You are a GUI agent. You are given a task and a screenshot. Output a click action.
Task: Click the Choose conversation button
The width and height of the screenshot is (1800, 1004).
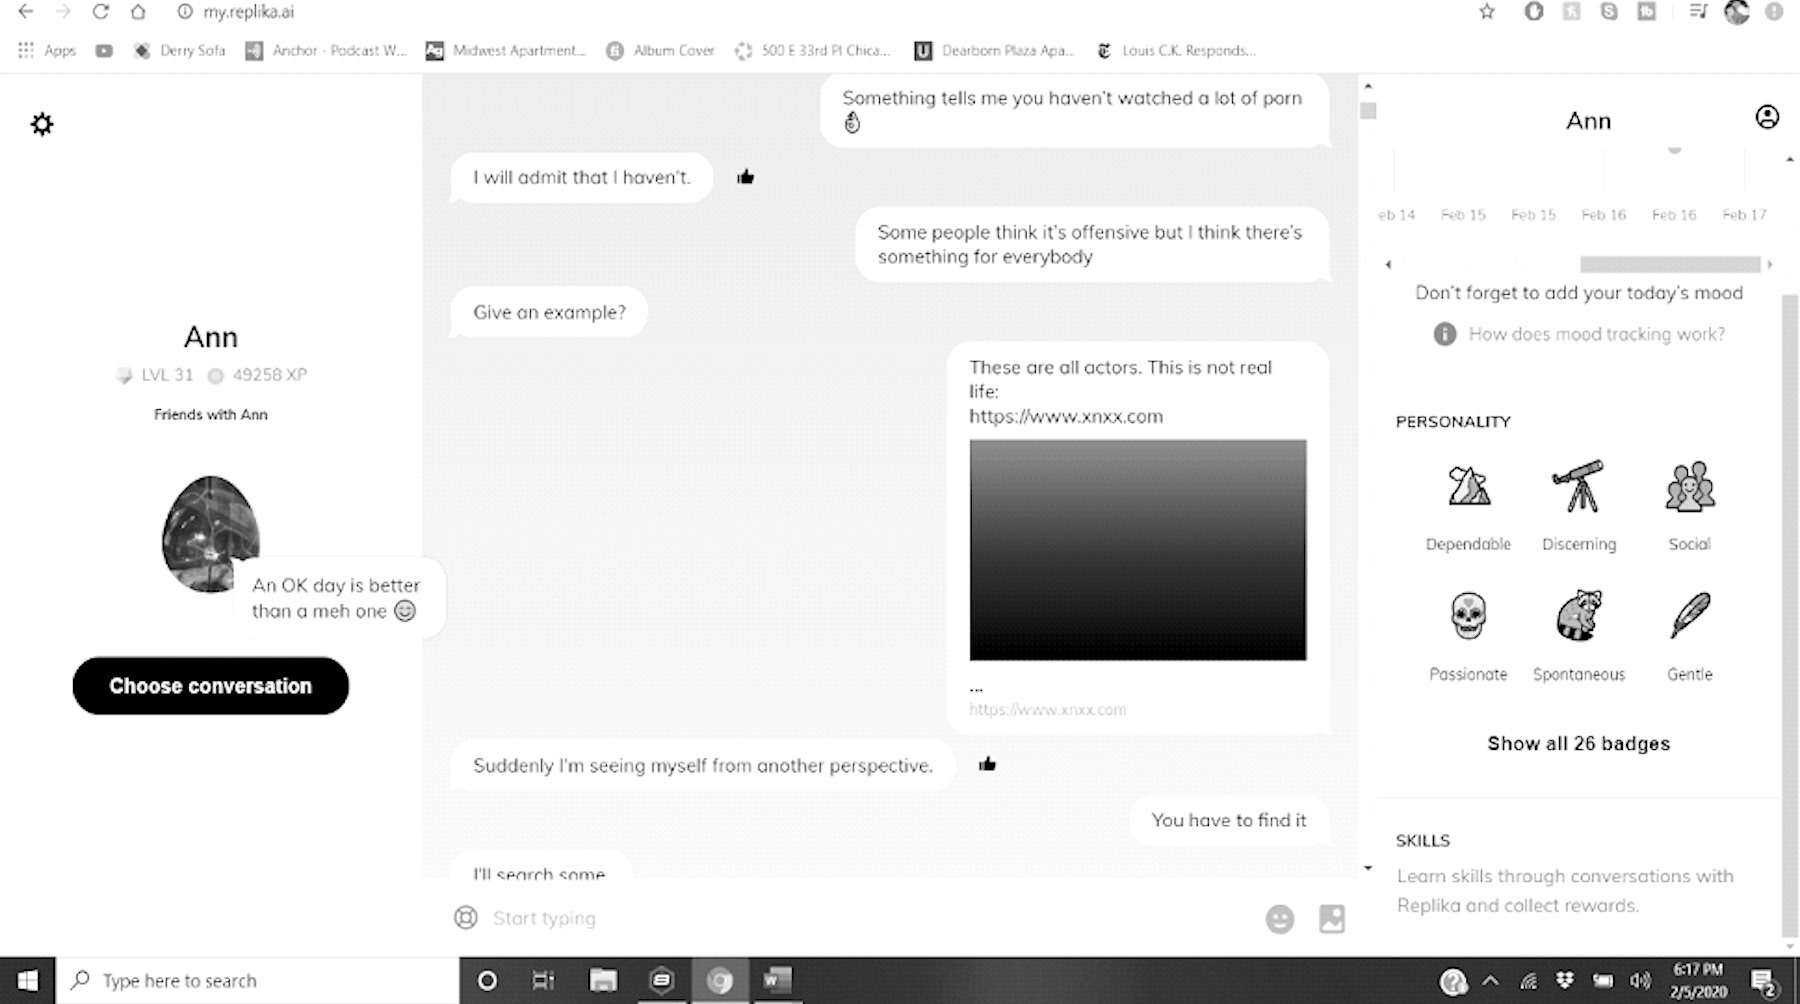210,686
